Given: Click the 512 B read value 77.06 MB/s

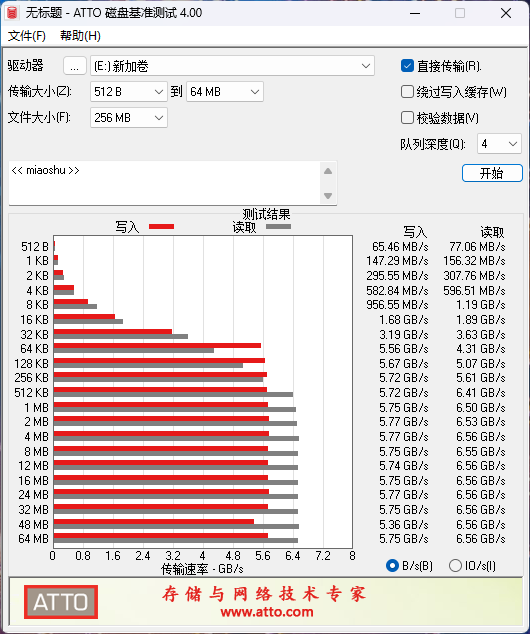Looking at the screenshot, I should (x=477, y=247).
